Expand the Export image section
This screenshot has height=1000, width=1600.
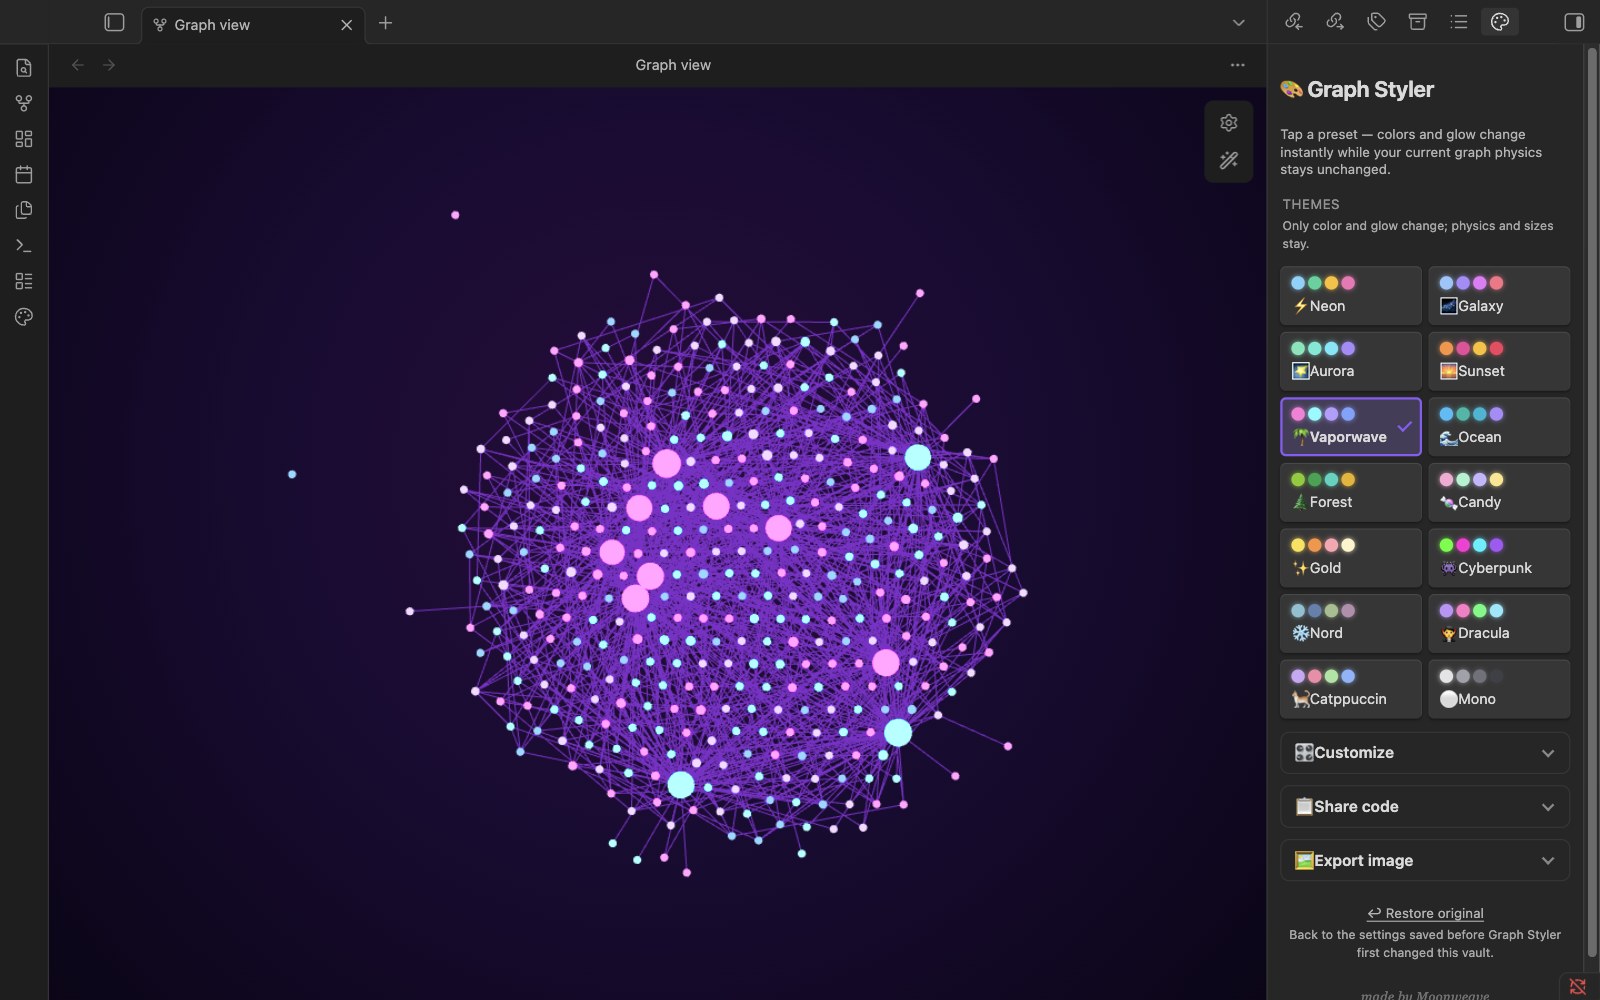coord(1425,861)
